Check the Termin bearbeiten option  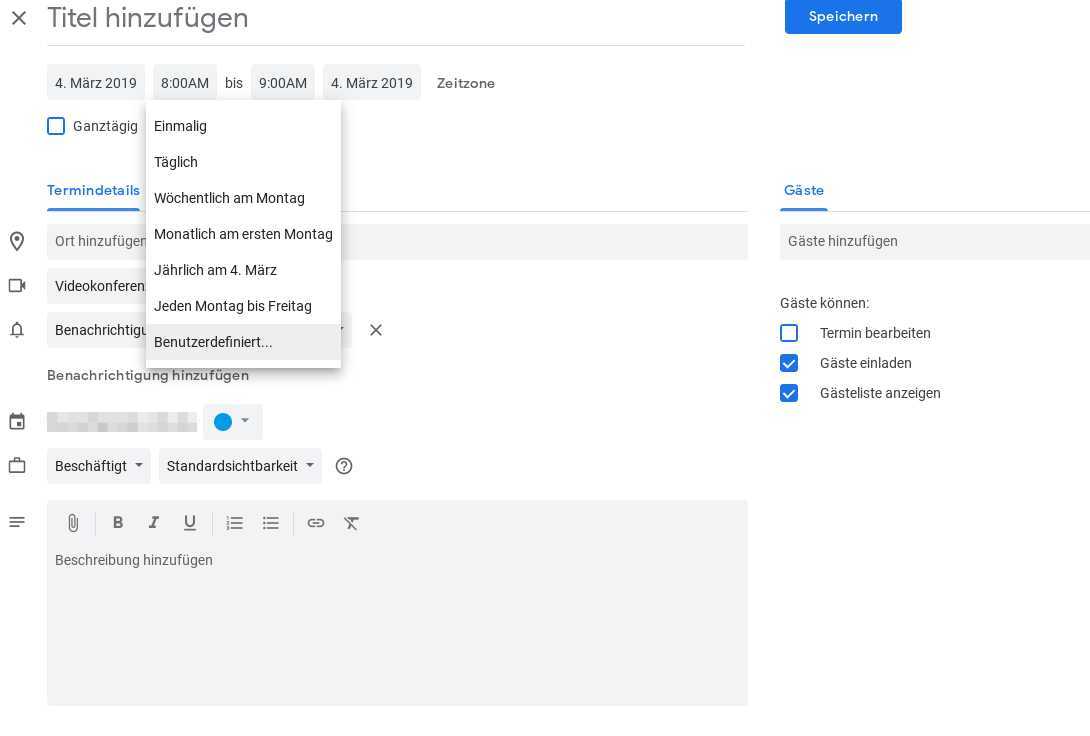click(789, 333)
